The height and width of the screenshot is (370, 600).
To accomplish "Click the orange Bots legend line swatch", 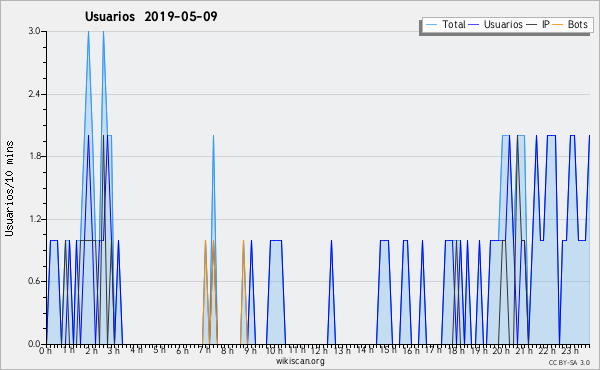I will [558, 24].
